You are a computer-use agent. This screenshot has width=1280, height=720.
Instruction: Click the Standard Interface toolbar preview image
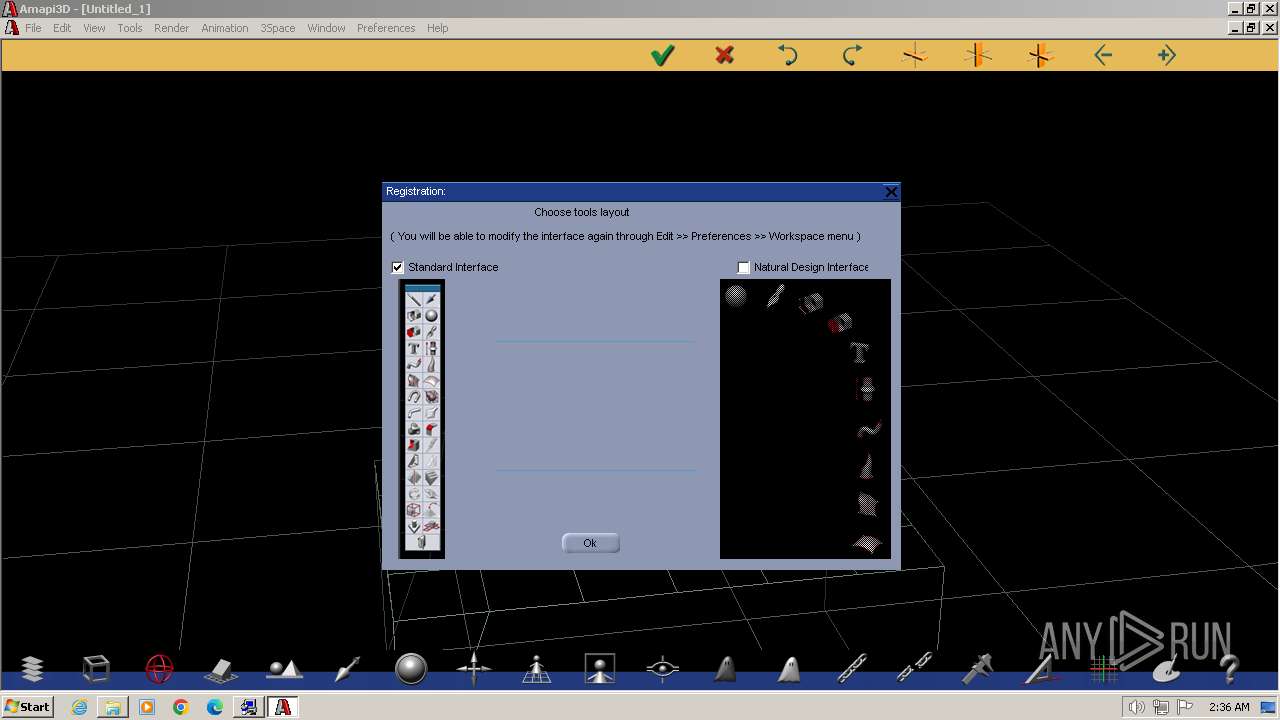421,418
